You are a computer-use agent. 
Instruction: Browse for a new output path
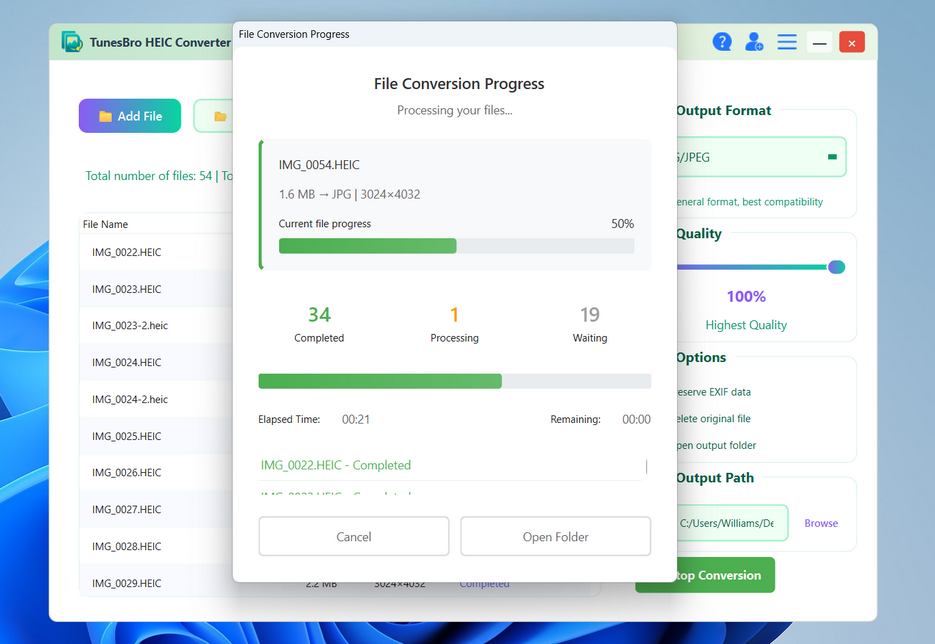pyautogui.click(x=820, y=522)
